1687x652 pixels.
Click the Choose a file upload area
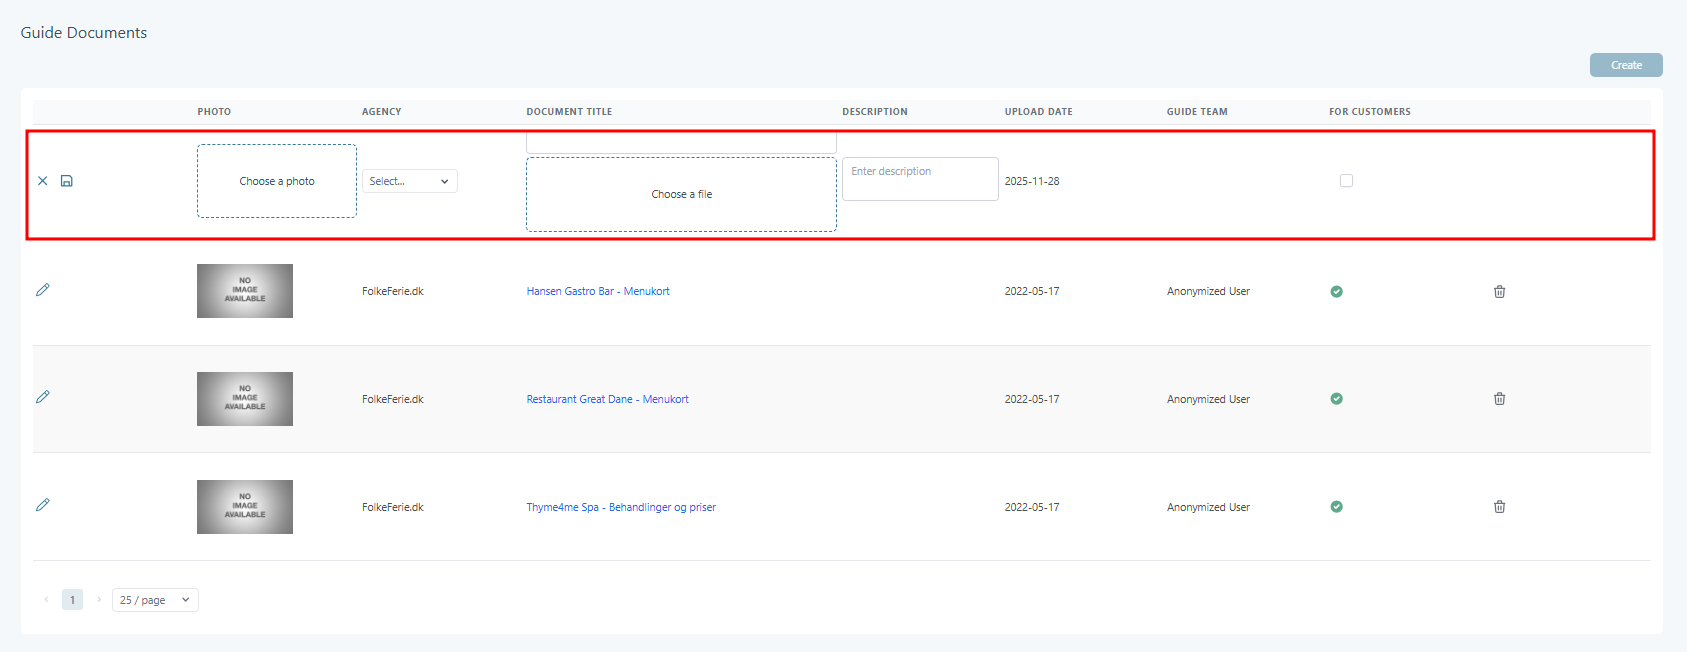click(x=681, y=195)
